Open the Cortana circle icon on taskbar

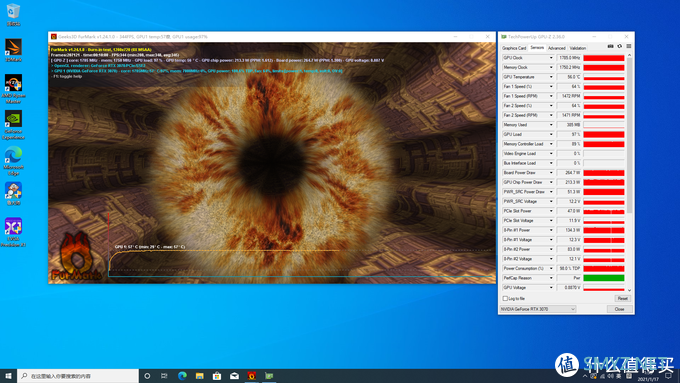tap(147, 376)
